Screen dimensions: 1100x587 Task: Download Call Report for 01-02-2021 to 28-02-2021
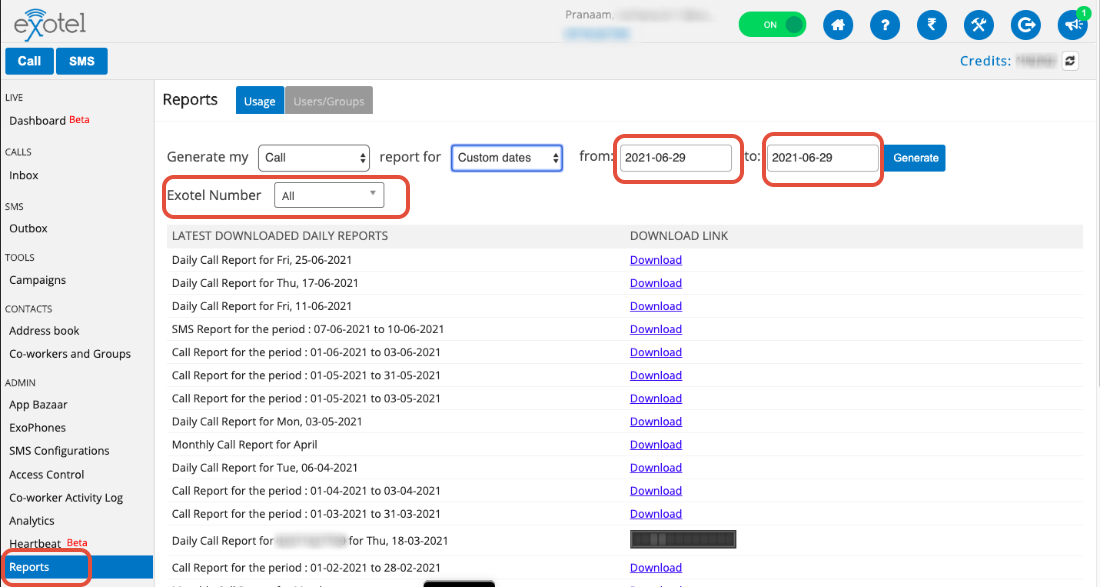[655, 568]
